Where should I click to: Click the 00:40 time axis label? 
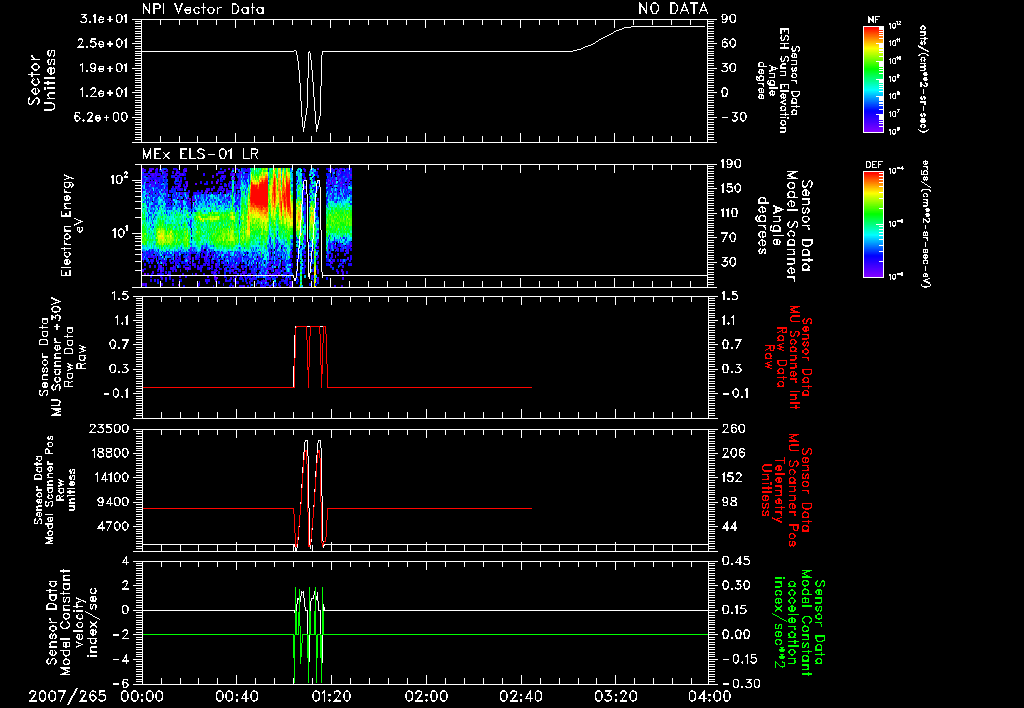coord(236,696)
